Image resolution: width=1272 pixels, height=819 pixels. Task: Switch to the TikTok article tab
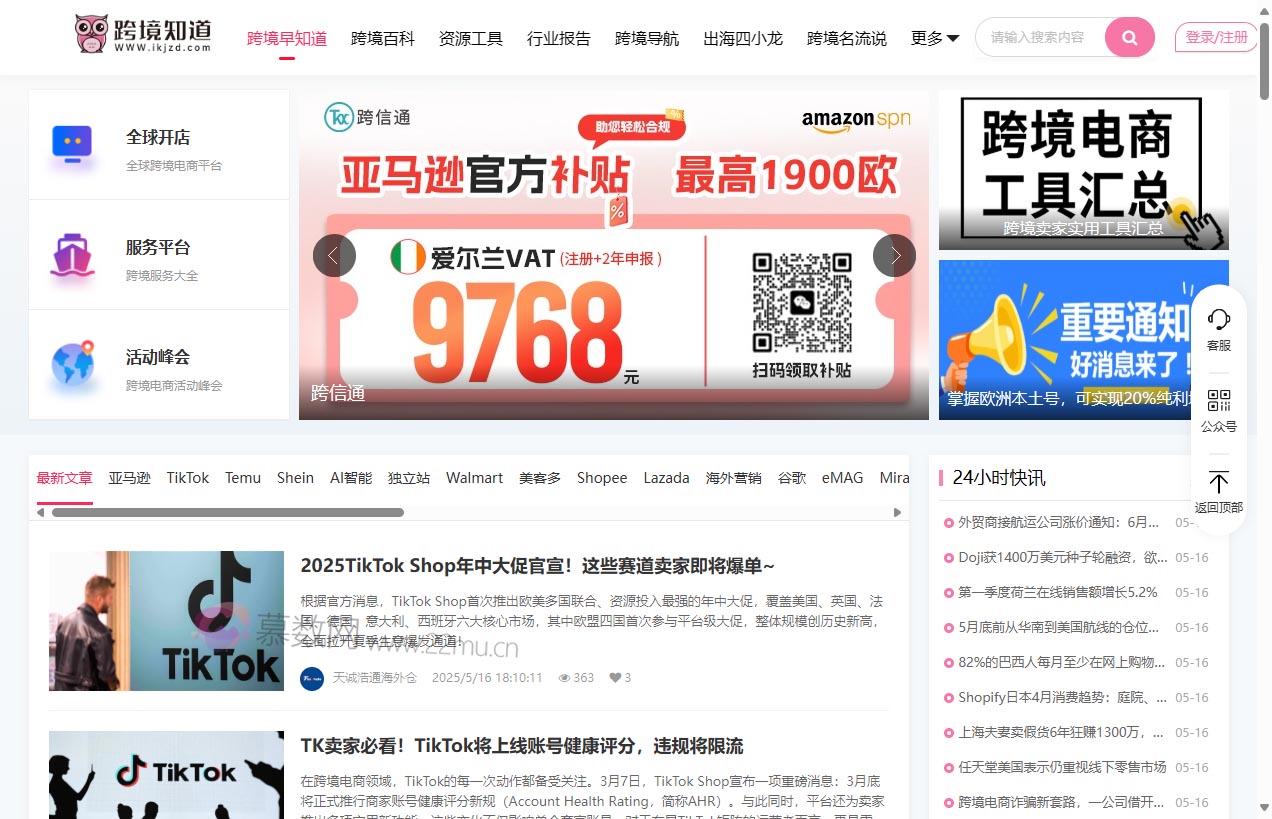pos(188,478)
